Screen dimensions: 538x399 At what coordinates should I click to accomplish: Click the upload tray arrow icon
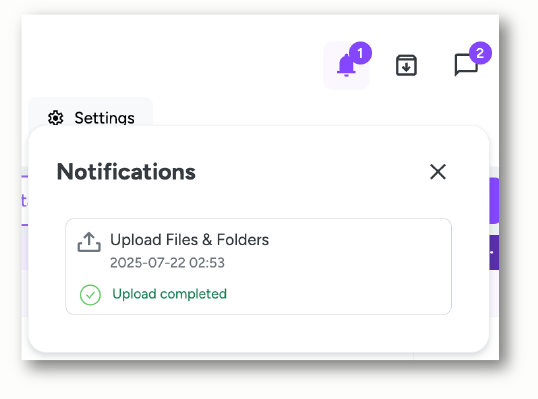click(x=89, y=242)
